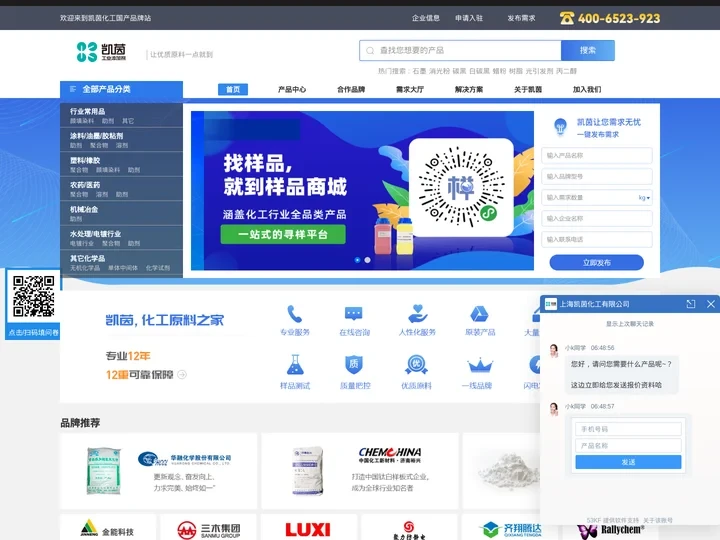Open the 关于凯茵 menu item
Screen dimensions: 720x540
[x=528, y=89]
